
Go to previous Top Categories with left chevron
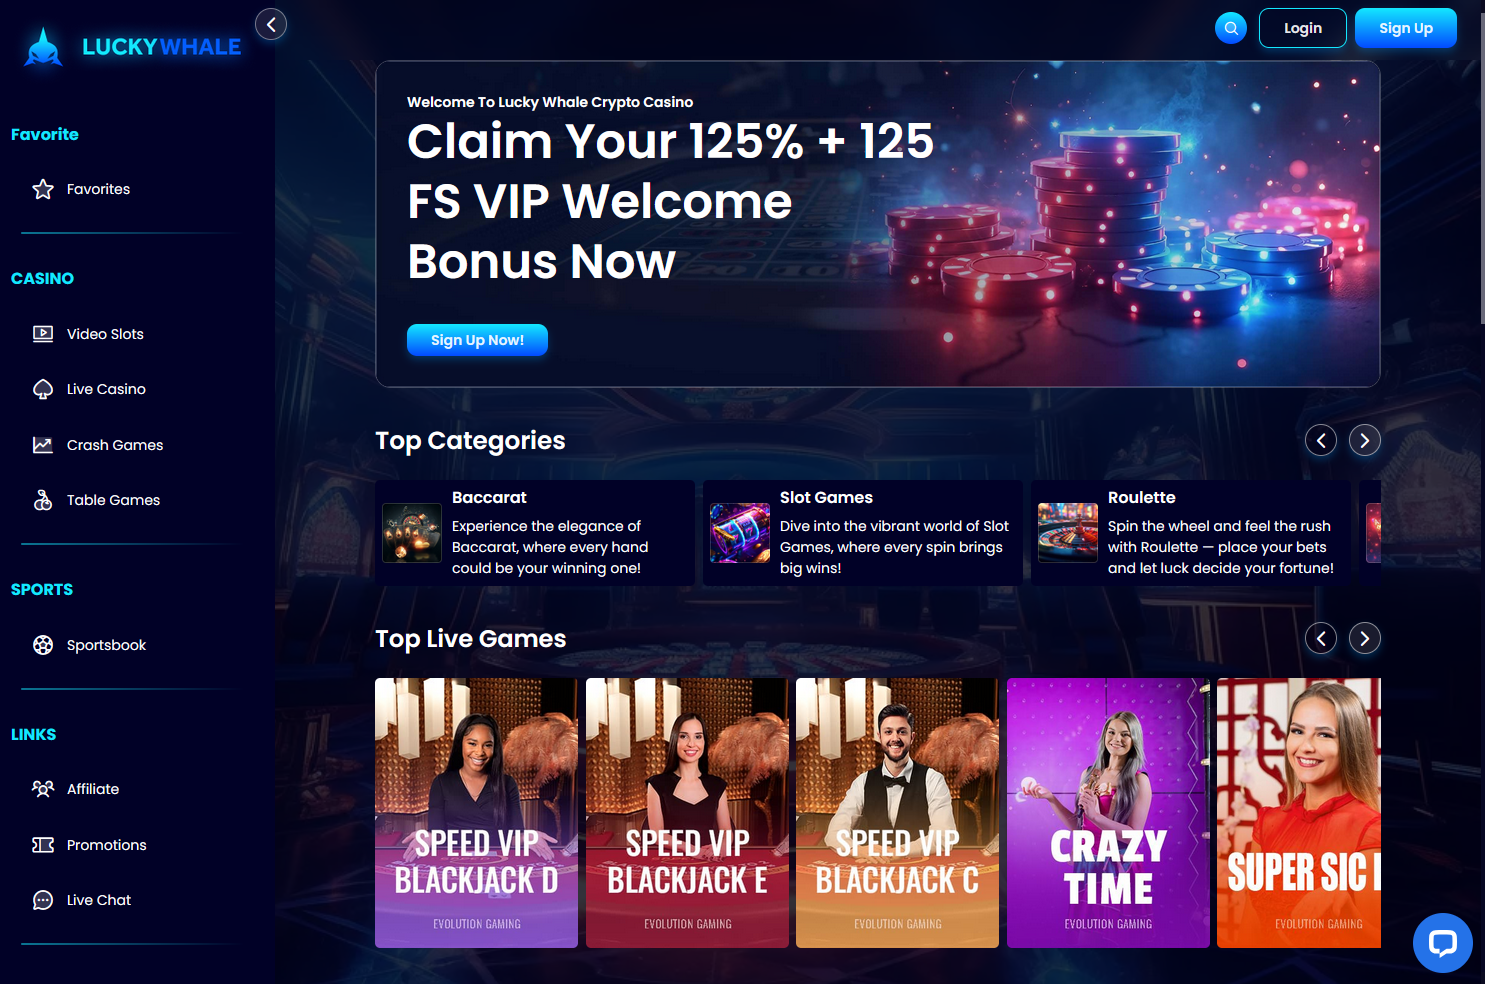click(x=1321, y=440)
